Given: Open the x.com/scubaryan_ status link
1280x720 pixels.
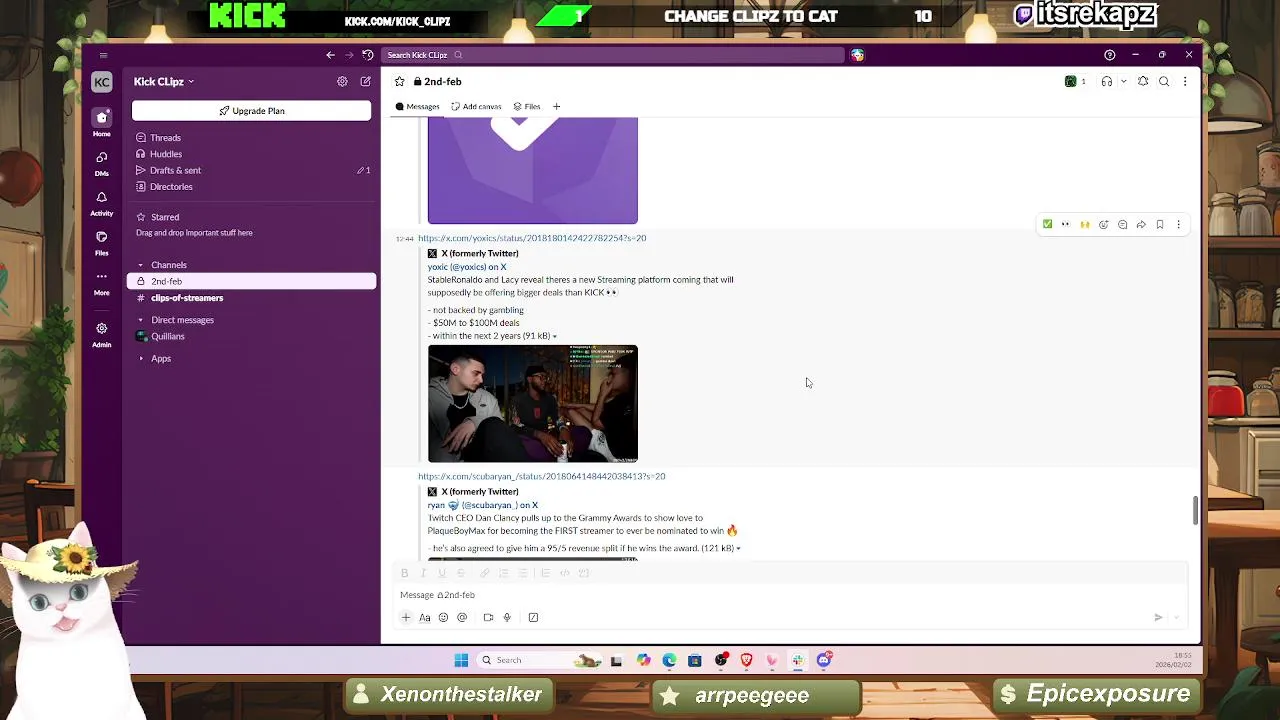Looking at the screenshot, I should (541, 476).
